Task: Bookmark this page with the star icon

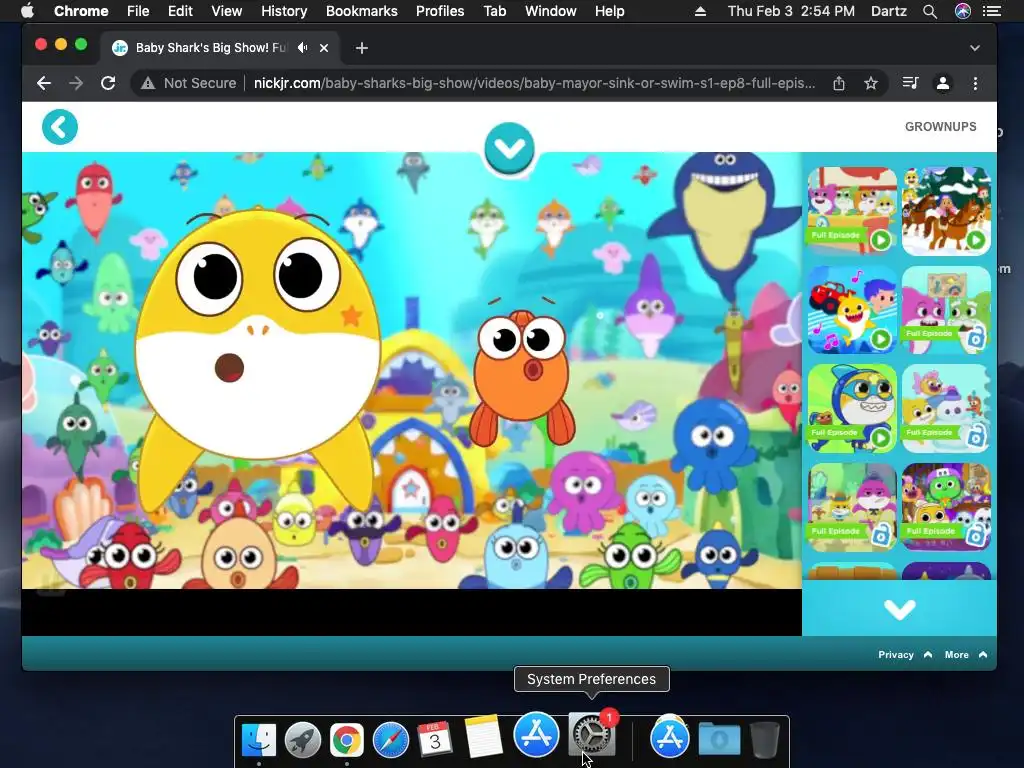Action: coord(871,83)
